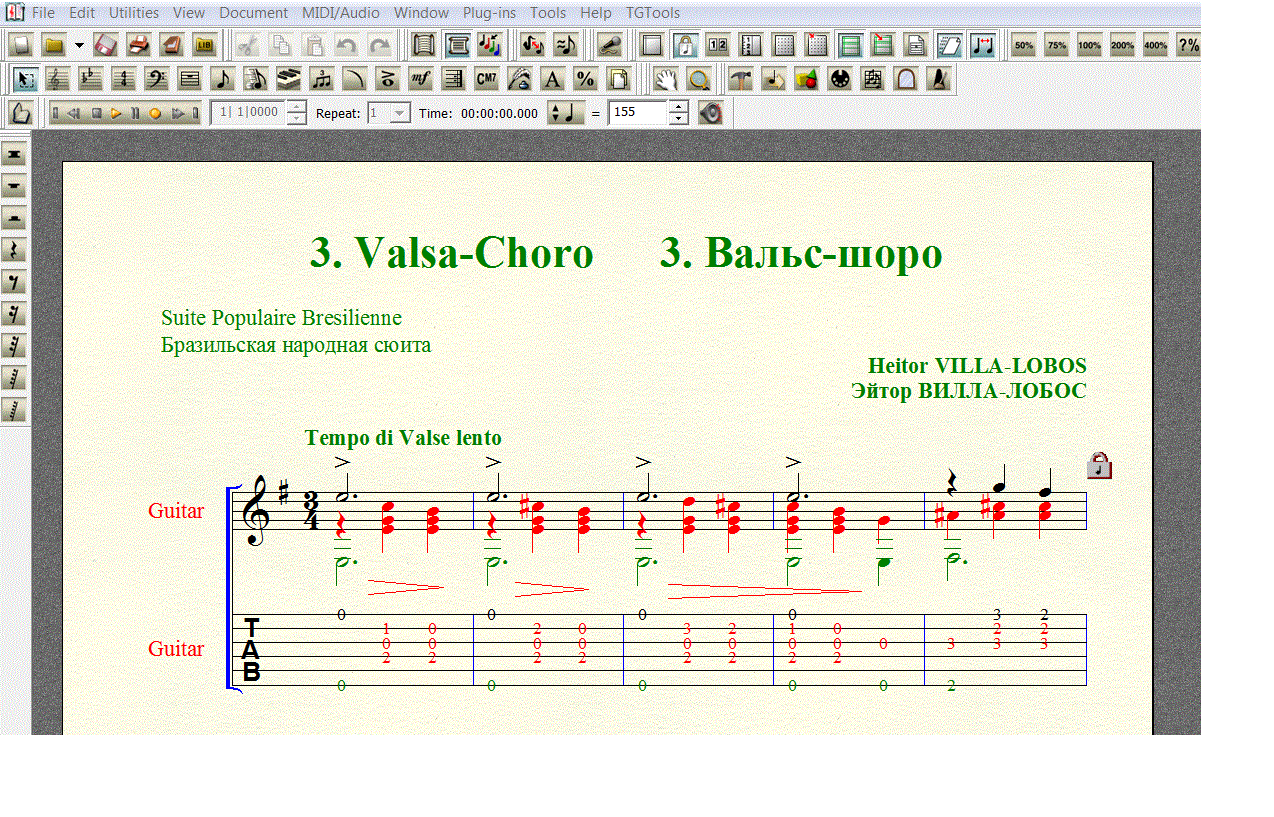Open the Library LIB icon

click(x=205, y=45)
